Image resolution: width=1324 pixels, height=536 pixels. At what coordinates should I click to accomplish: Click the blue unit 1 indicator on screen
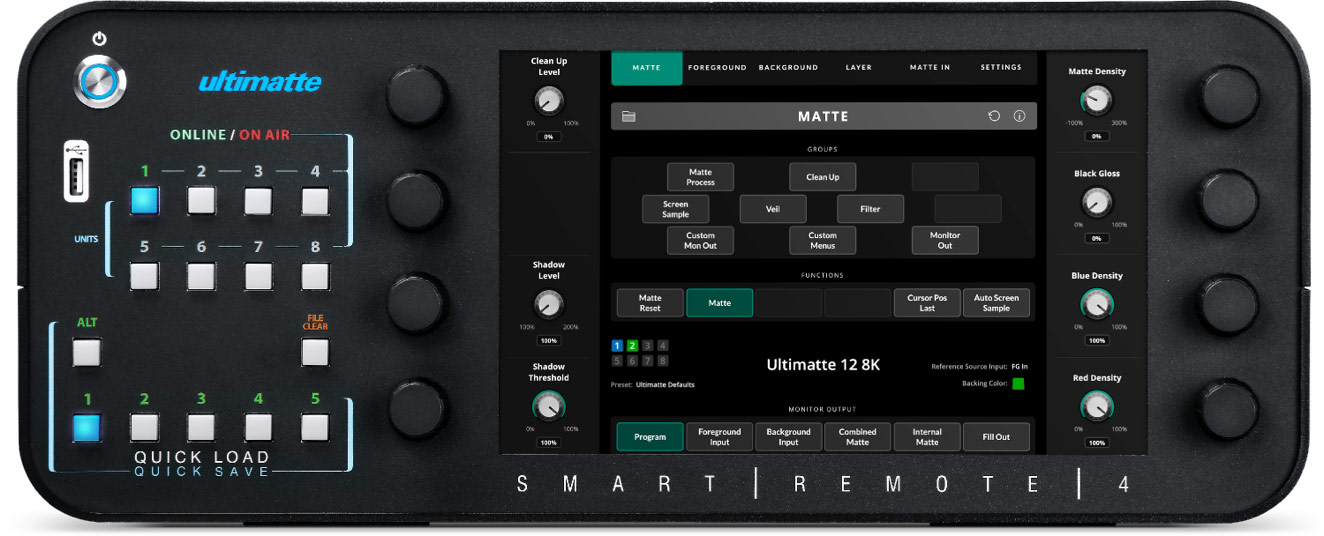[617, 346]
